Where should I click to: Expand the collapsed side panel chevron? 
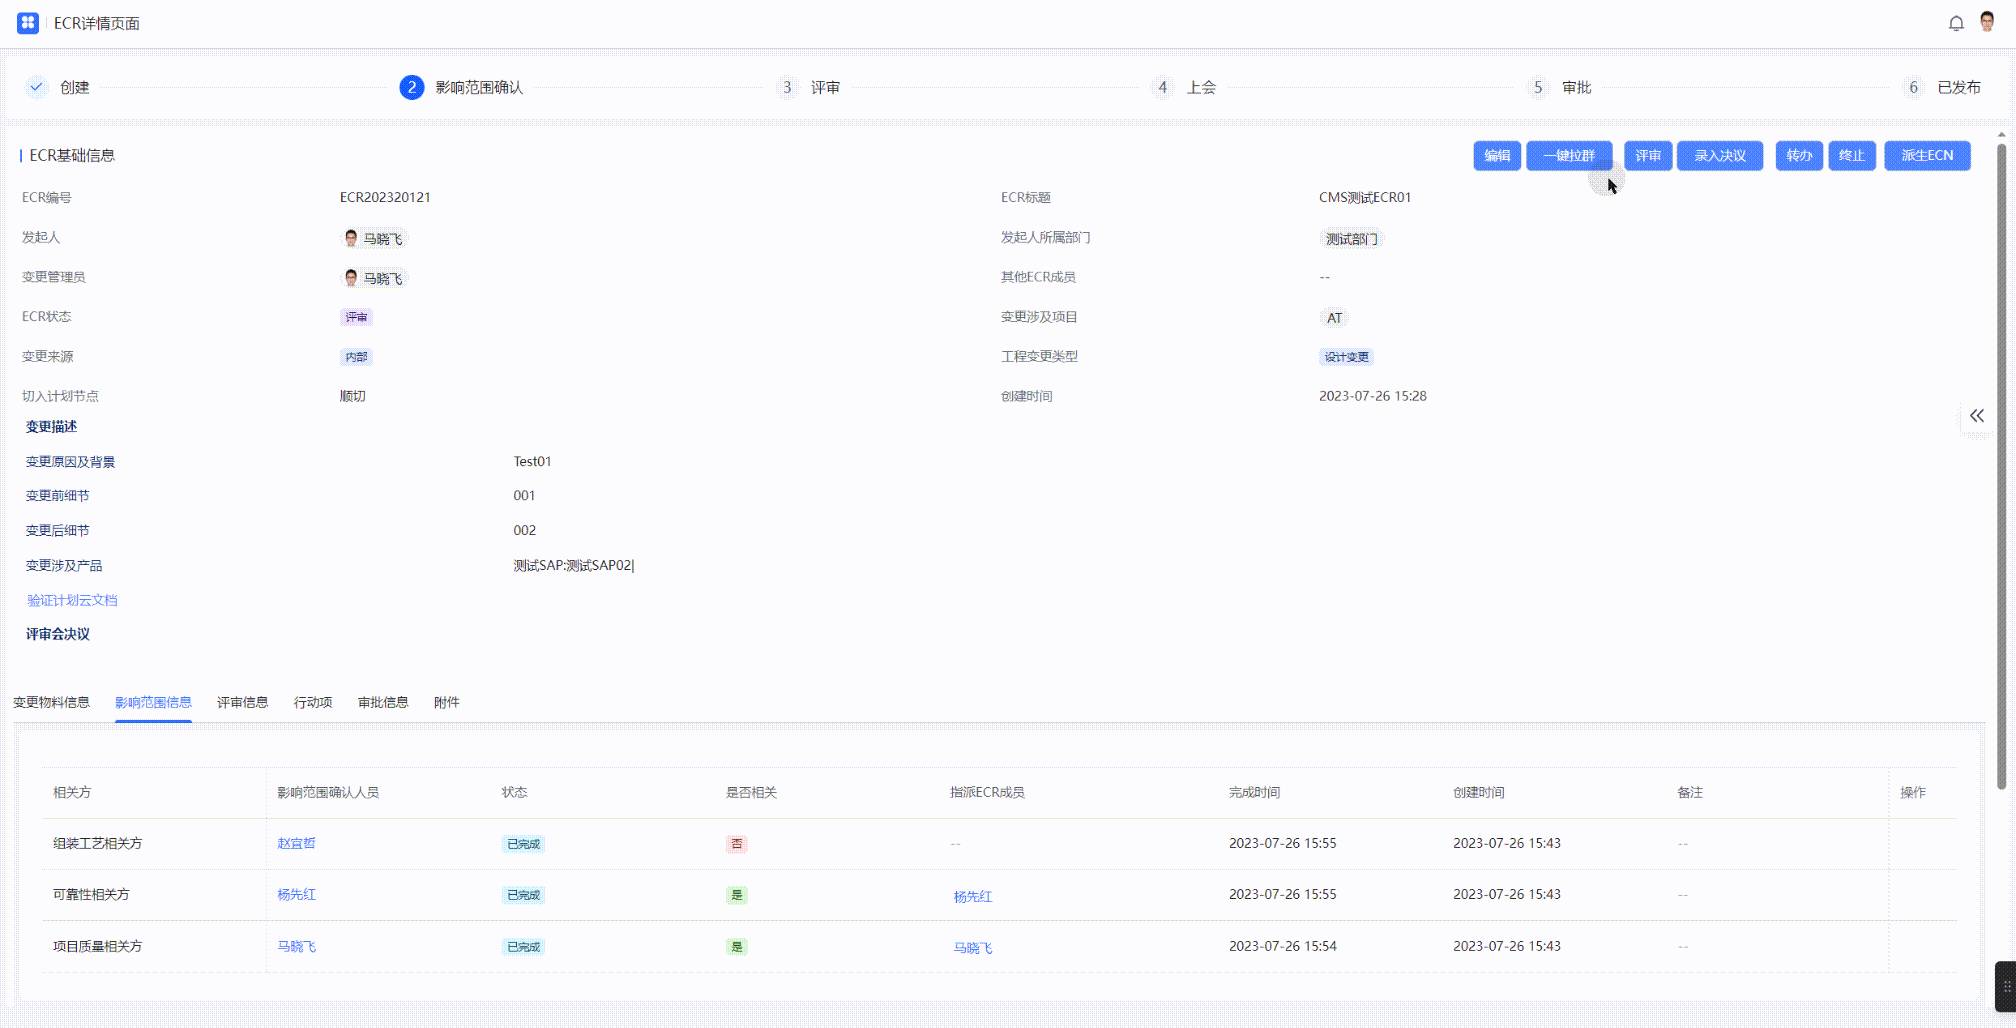[x=1976, y=416]
